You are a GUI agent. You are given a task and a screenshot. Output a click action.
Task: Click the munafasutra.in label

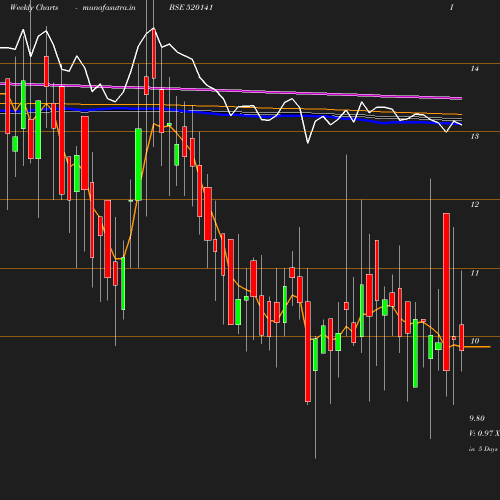pos(109,7)
